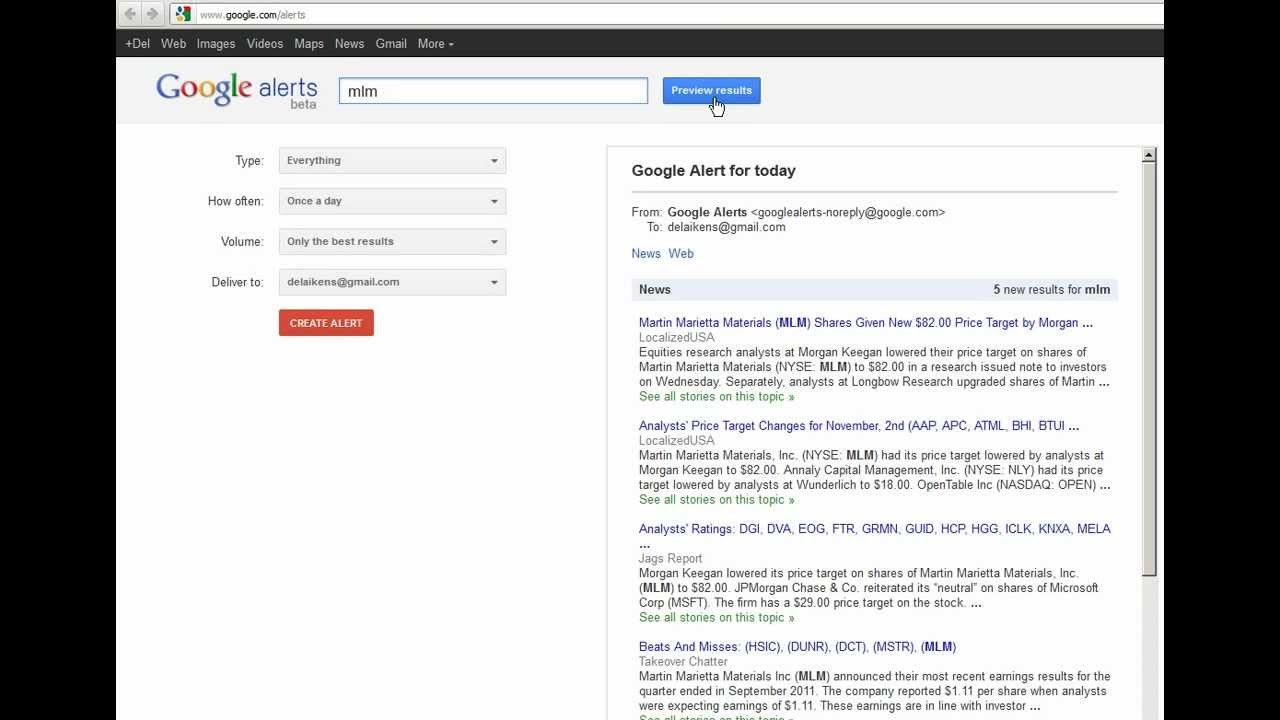This screenshot has height=720, width=1280.
Task: Open Analysts' Ratings DGI, DVA article
Action: [875, 529]
